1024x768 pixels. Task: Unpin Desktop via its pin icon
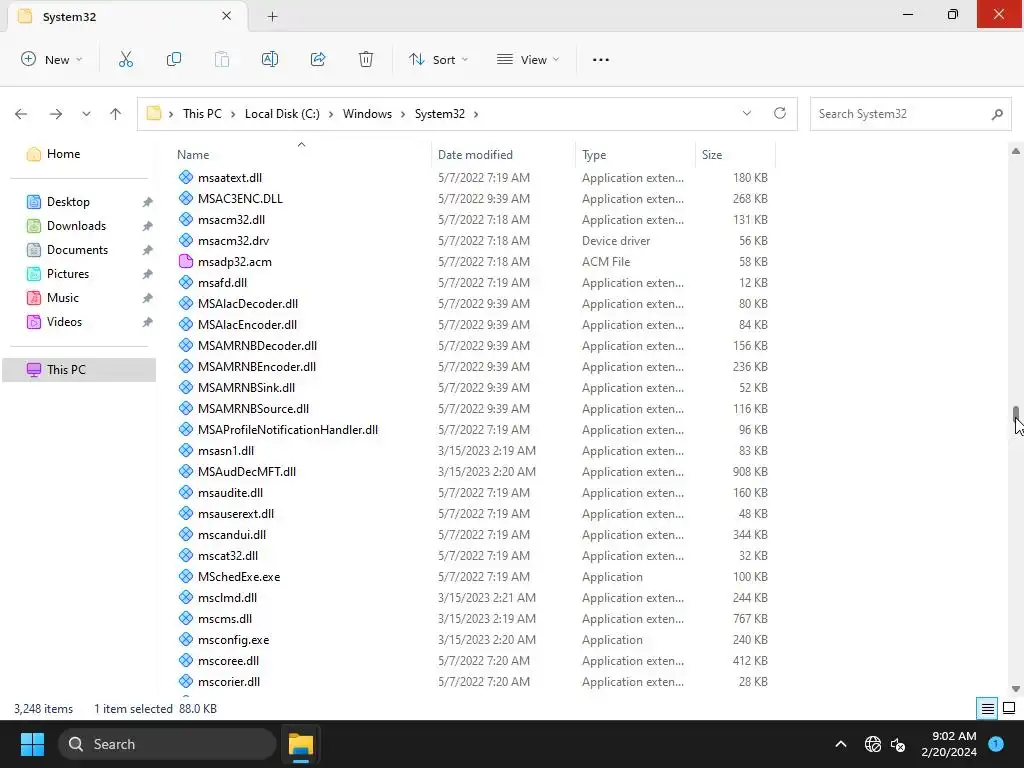coord(148,202)
